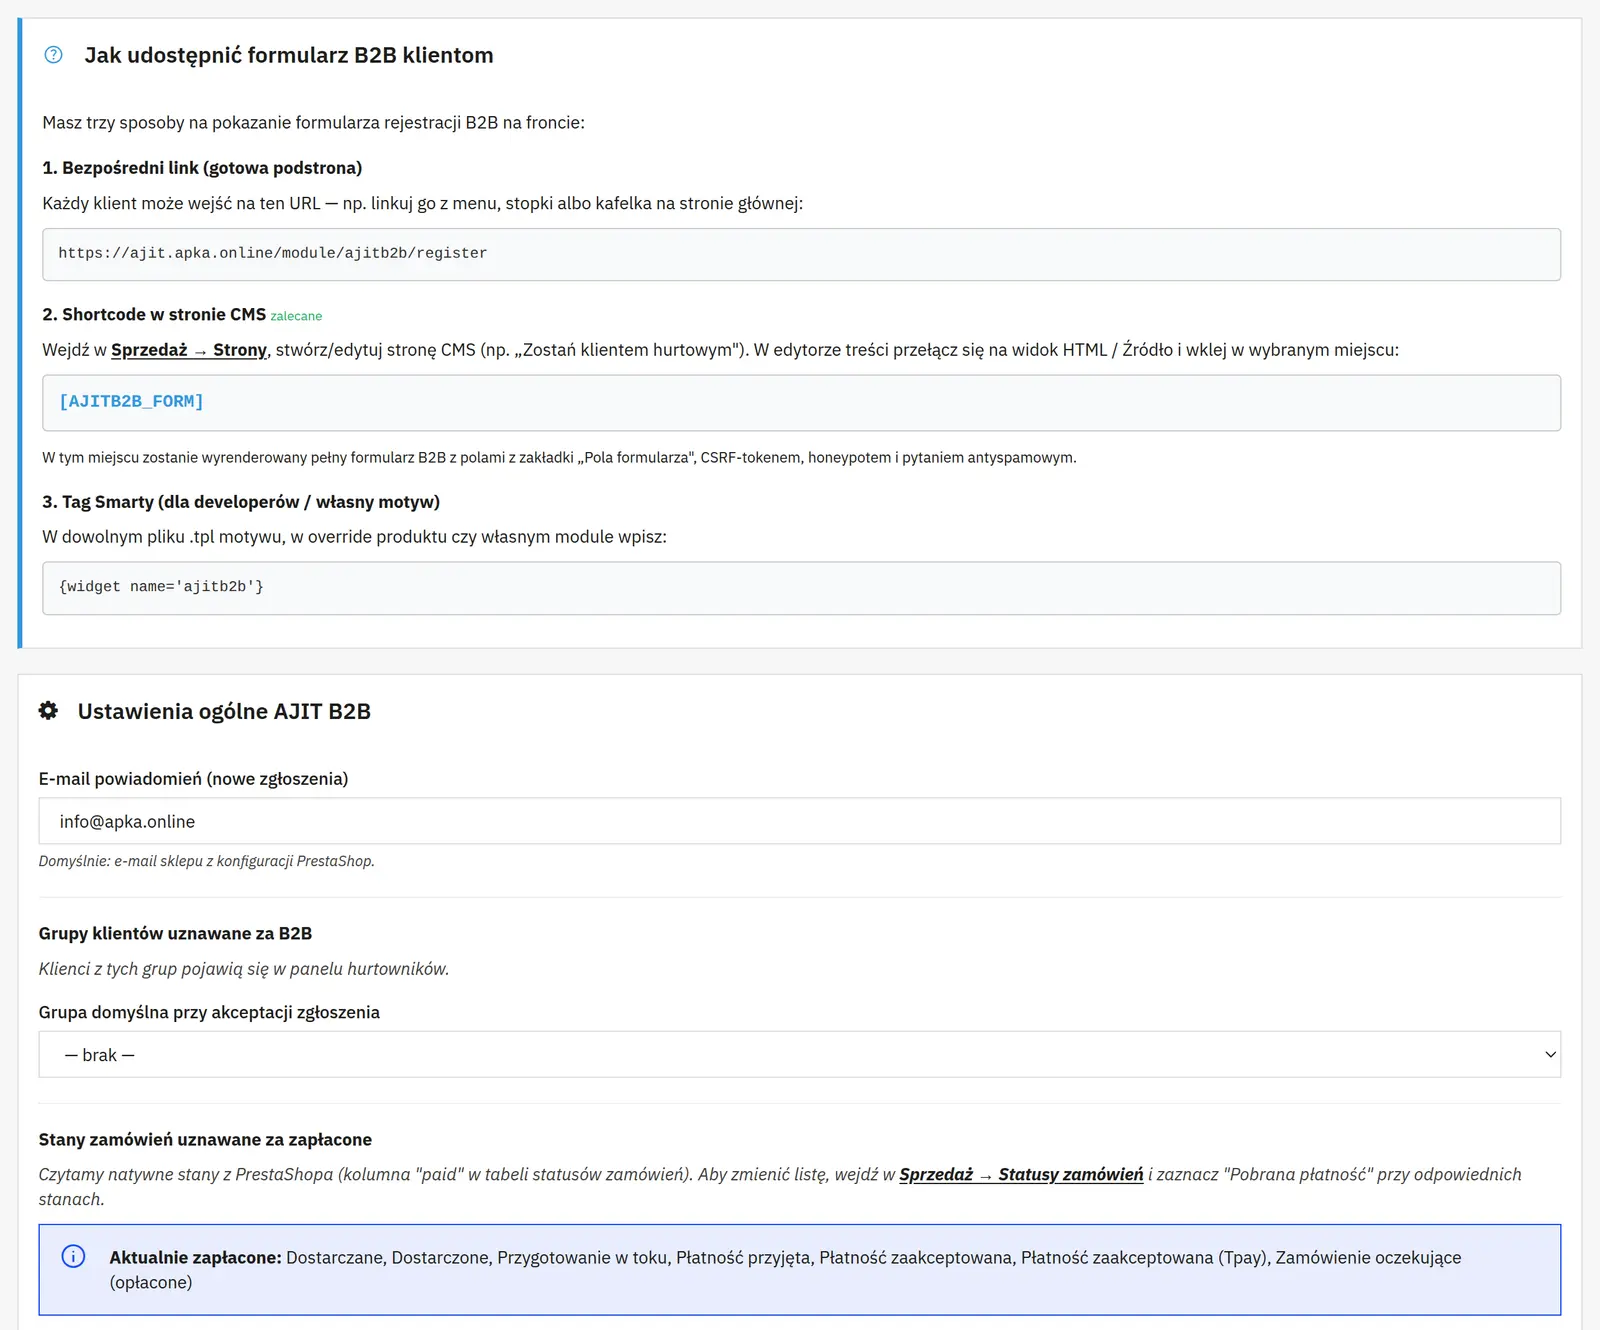Click the heading 1. Bezpośredni link (gotowa podstrona)
Screen dimensions: 1600x1330
202,168
